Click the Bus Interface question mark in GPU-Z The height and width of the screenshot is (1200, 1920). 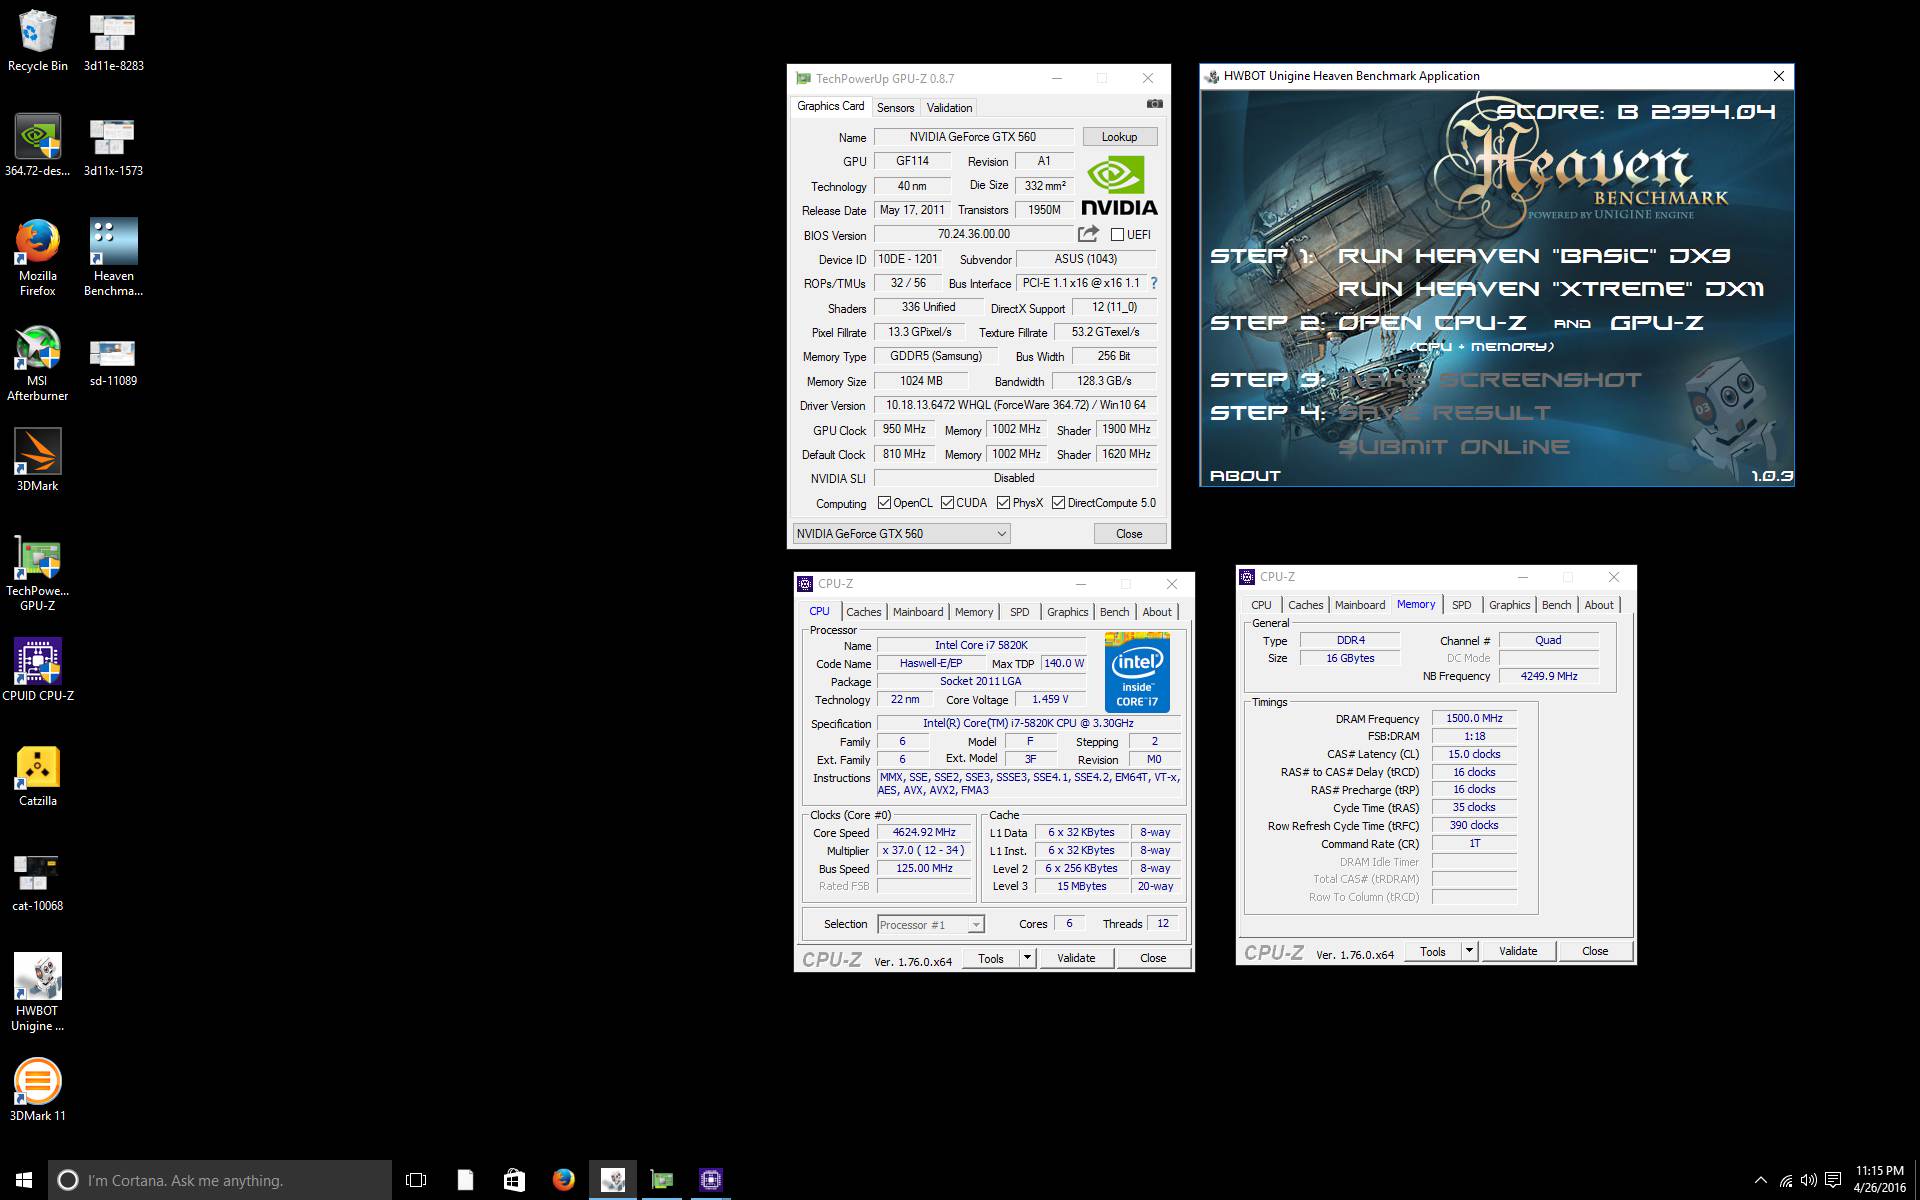(1154, 283)
